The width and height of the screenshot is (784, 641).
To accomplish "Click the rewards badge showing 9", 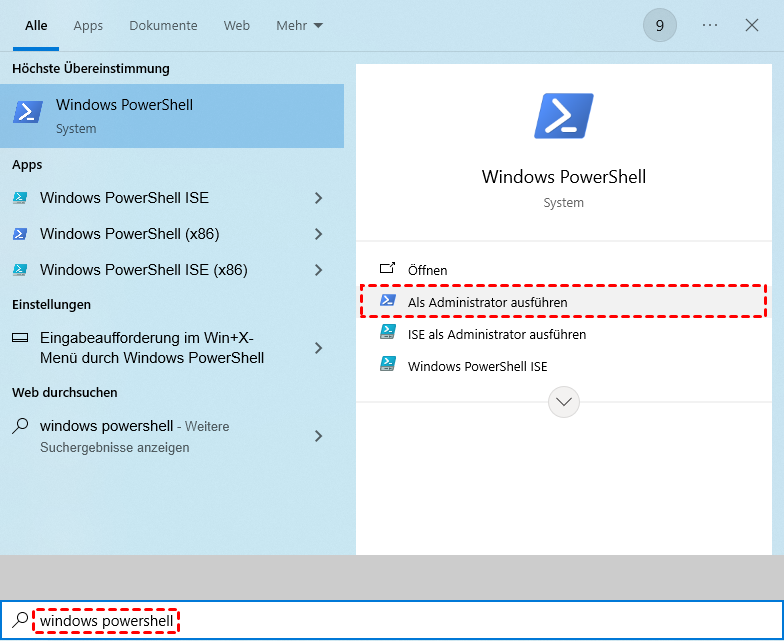I will [x=660, y=25].
